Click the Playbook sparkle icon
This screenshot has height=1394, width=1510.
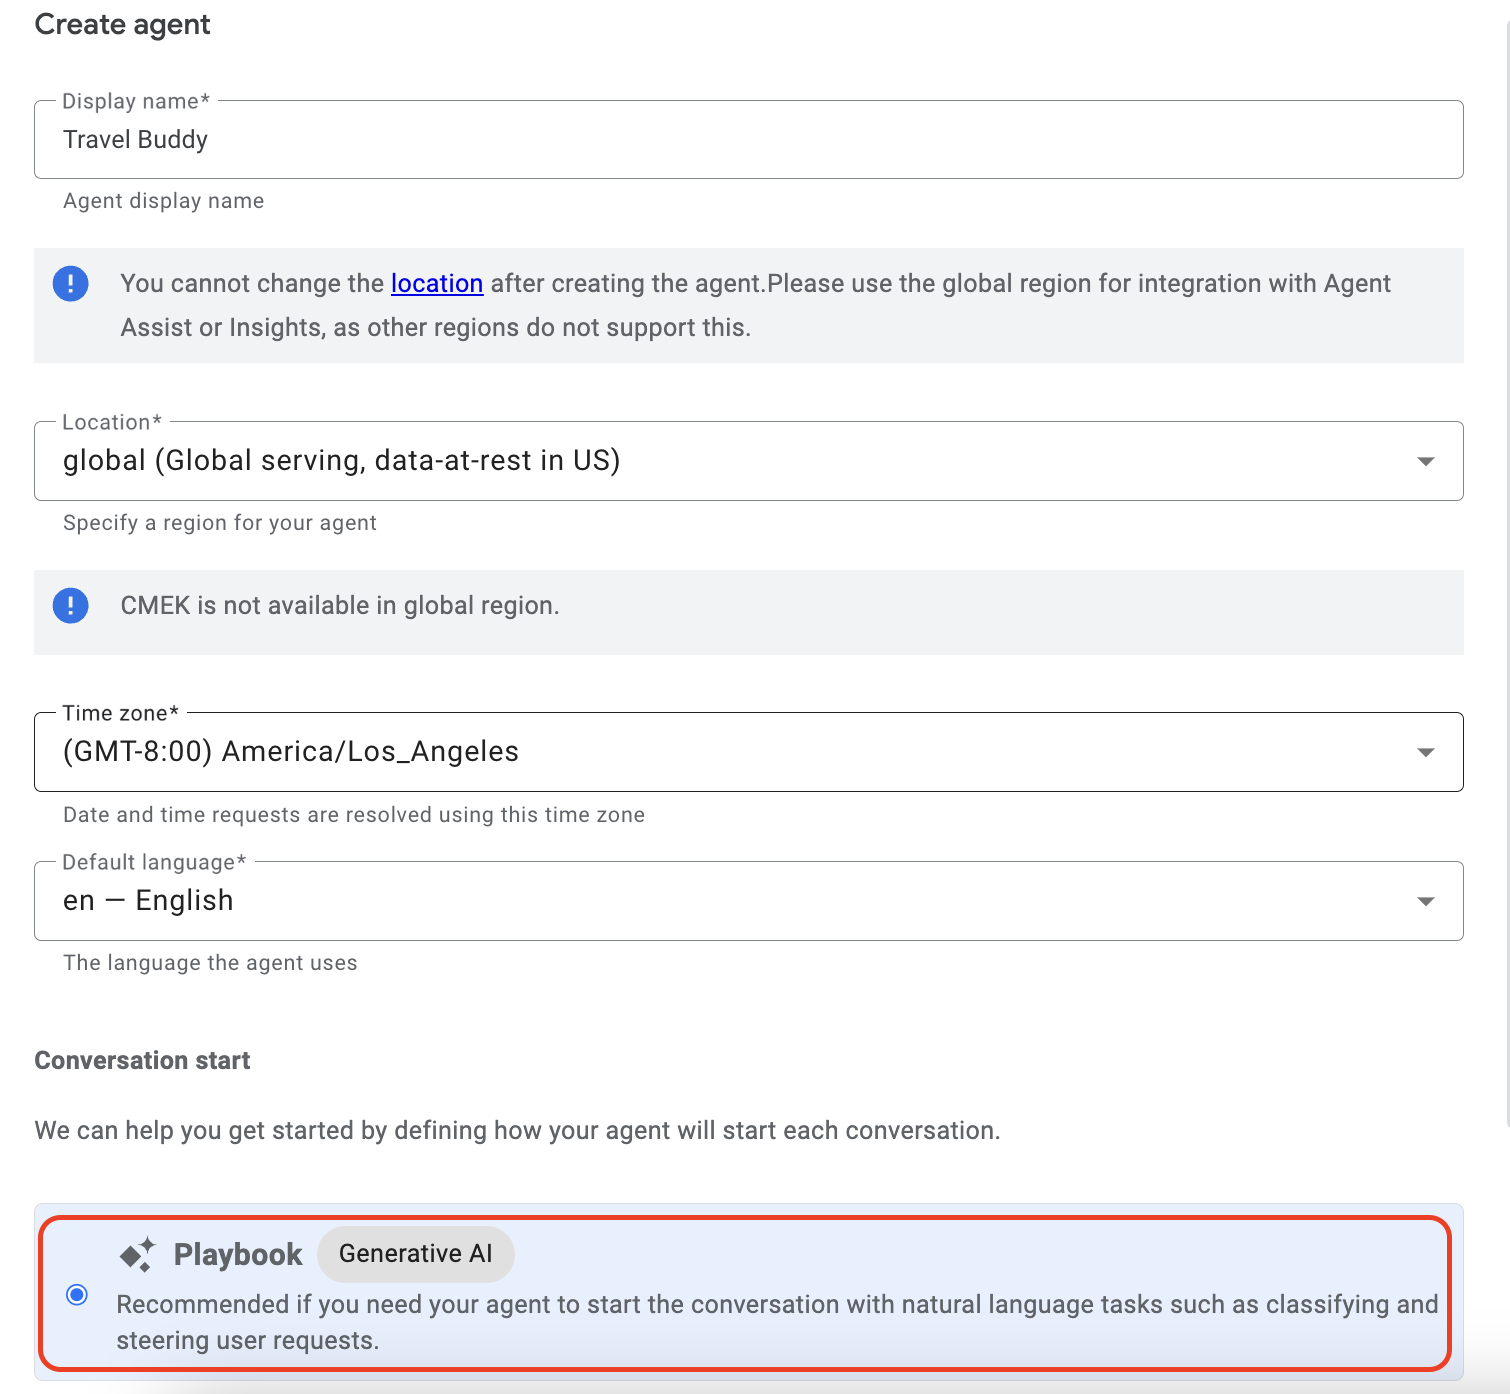(139, 1253)
